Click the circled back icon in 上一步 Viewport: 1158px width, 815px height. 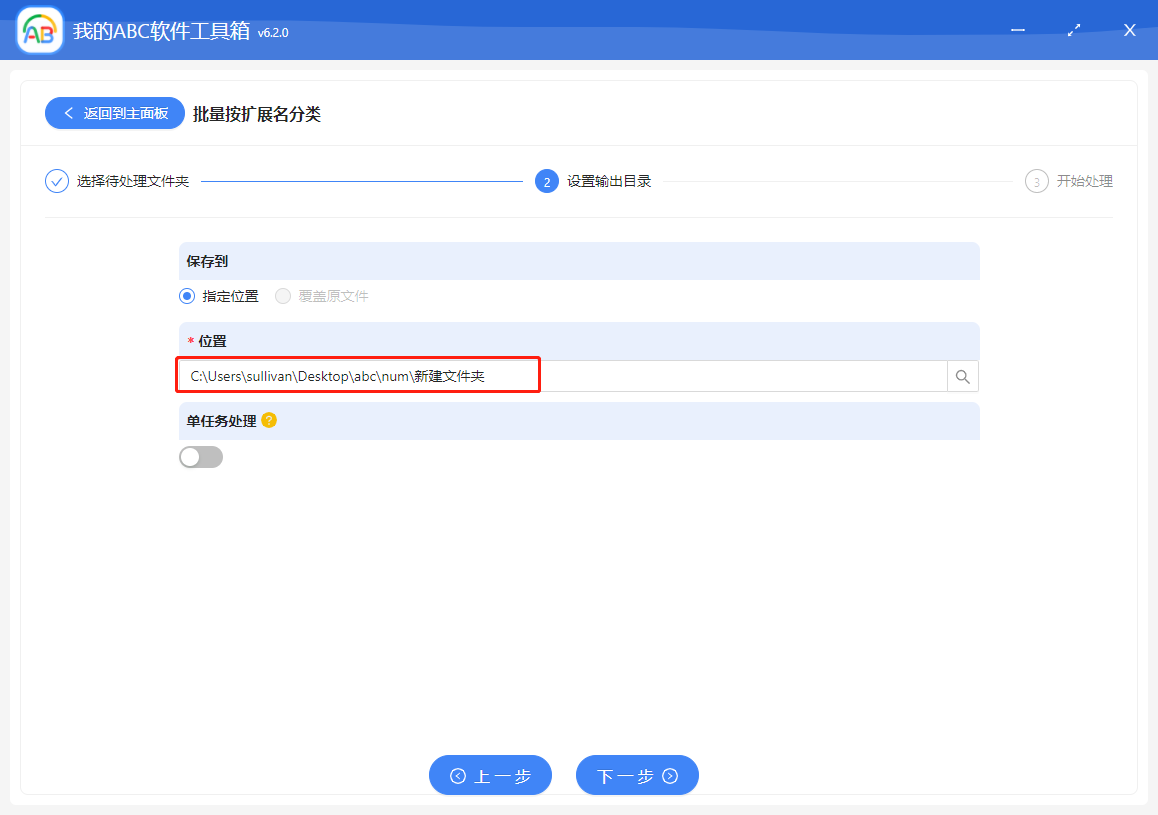(459, 774)
